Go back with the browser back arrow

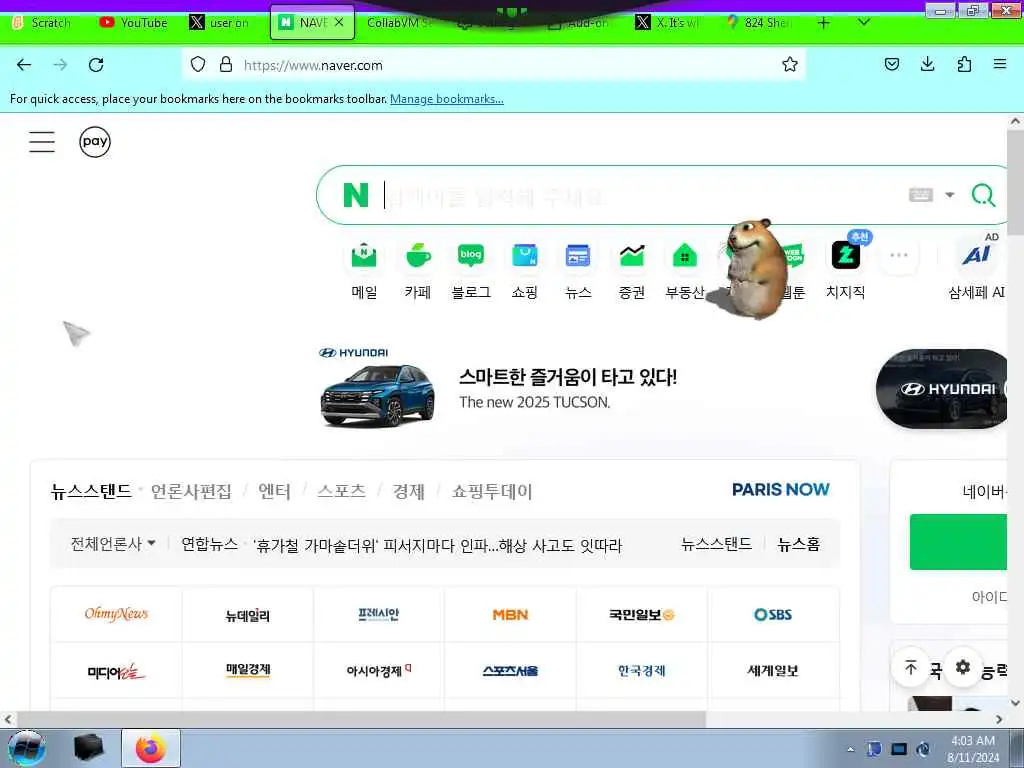(x=24, y=65)
